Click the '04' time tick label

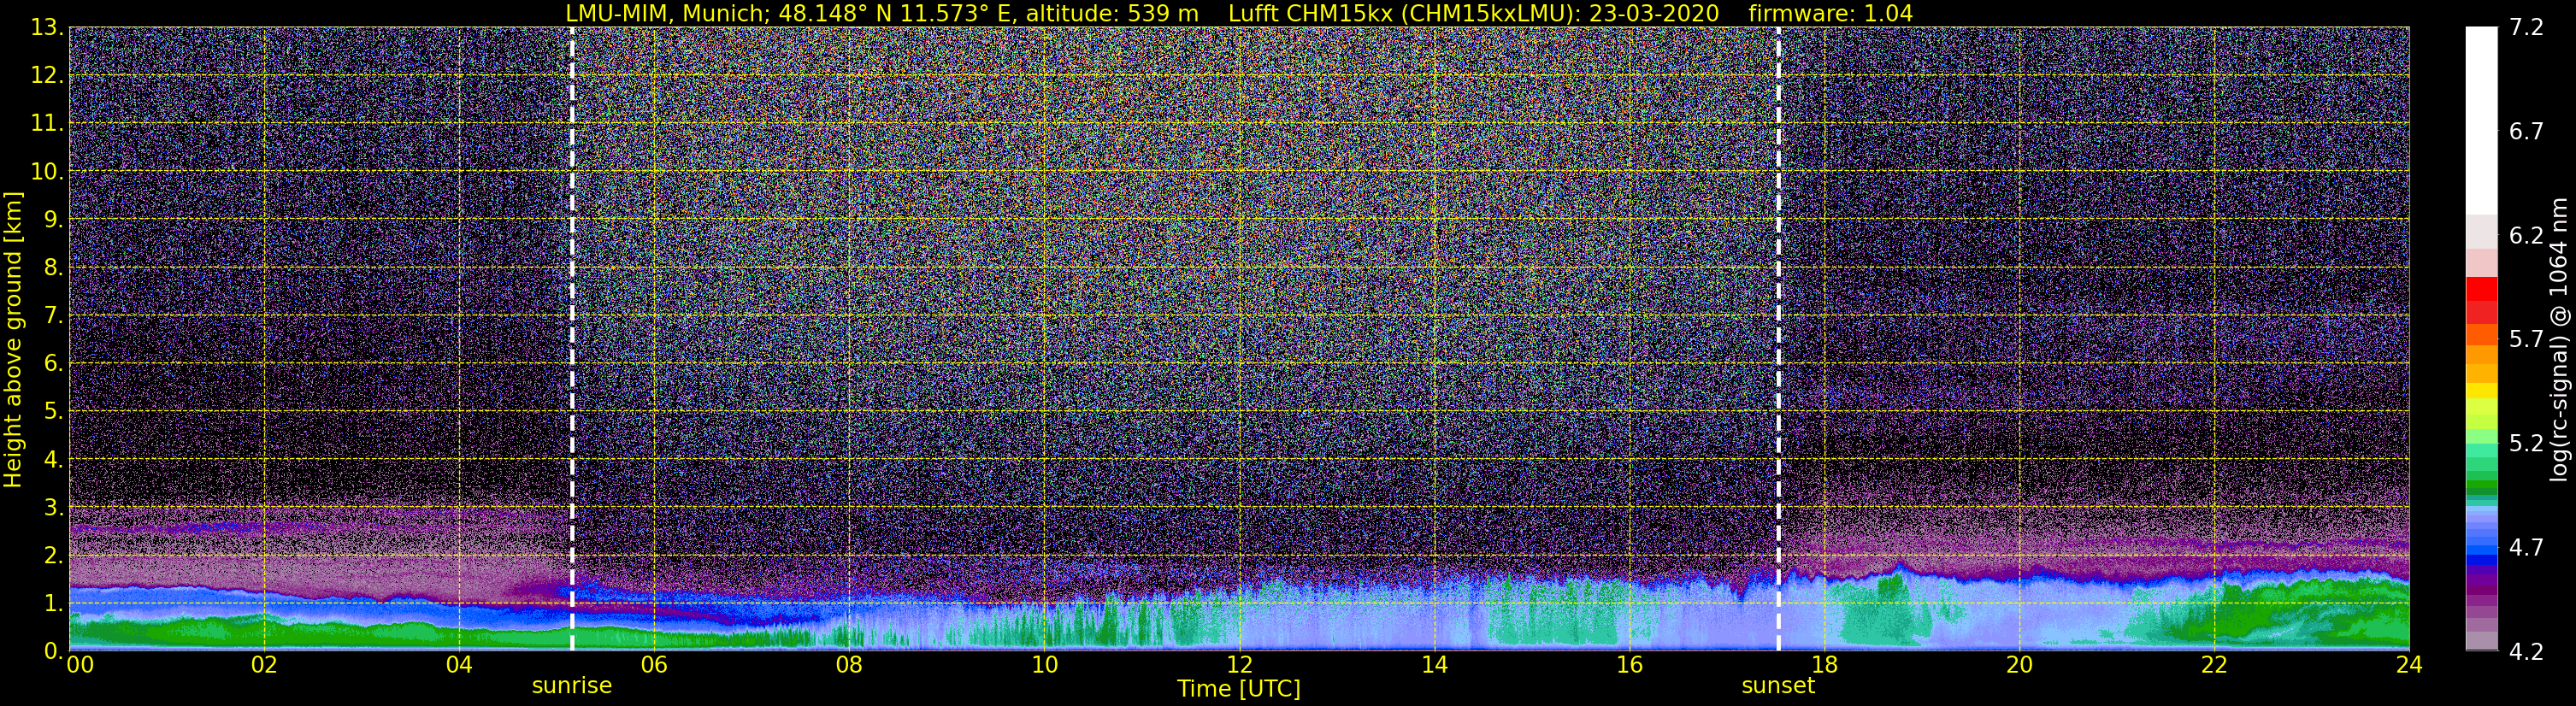pyautogui.click(x=458, y=665)
